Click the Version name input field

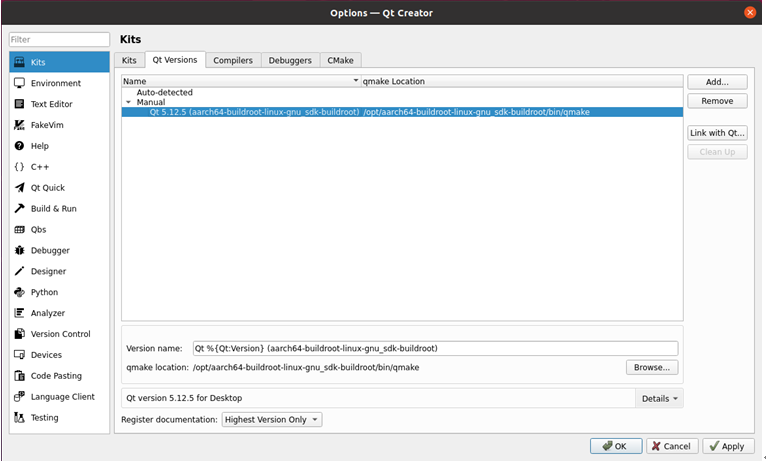tap(435, 348)
